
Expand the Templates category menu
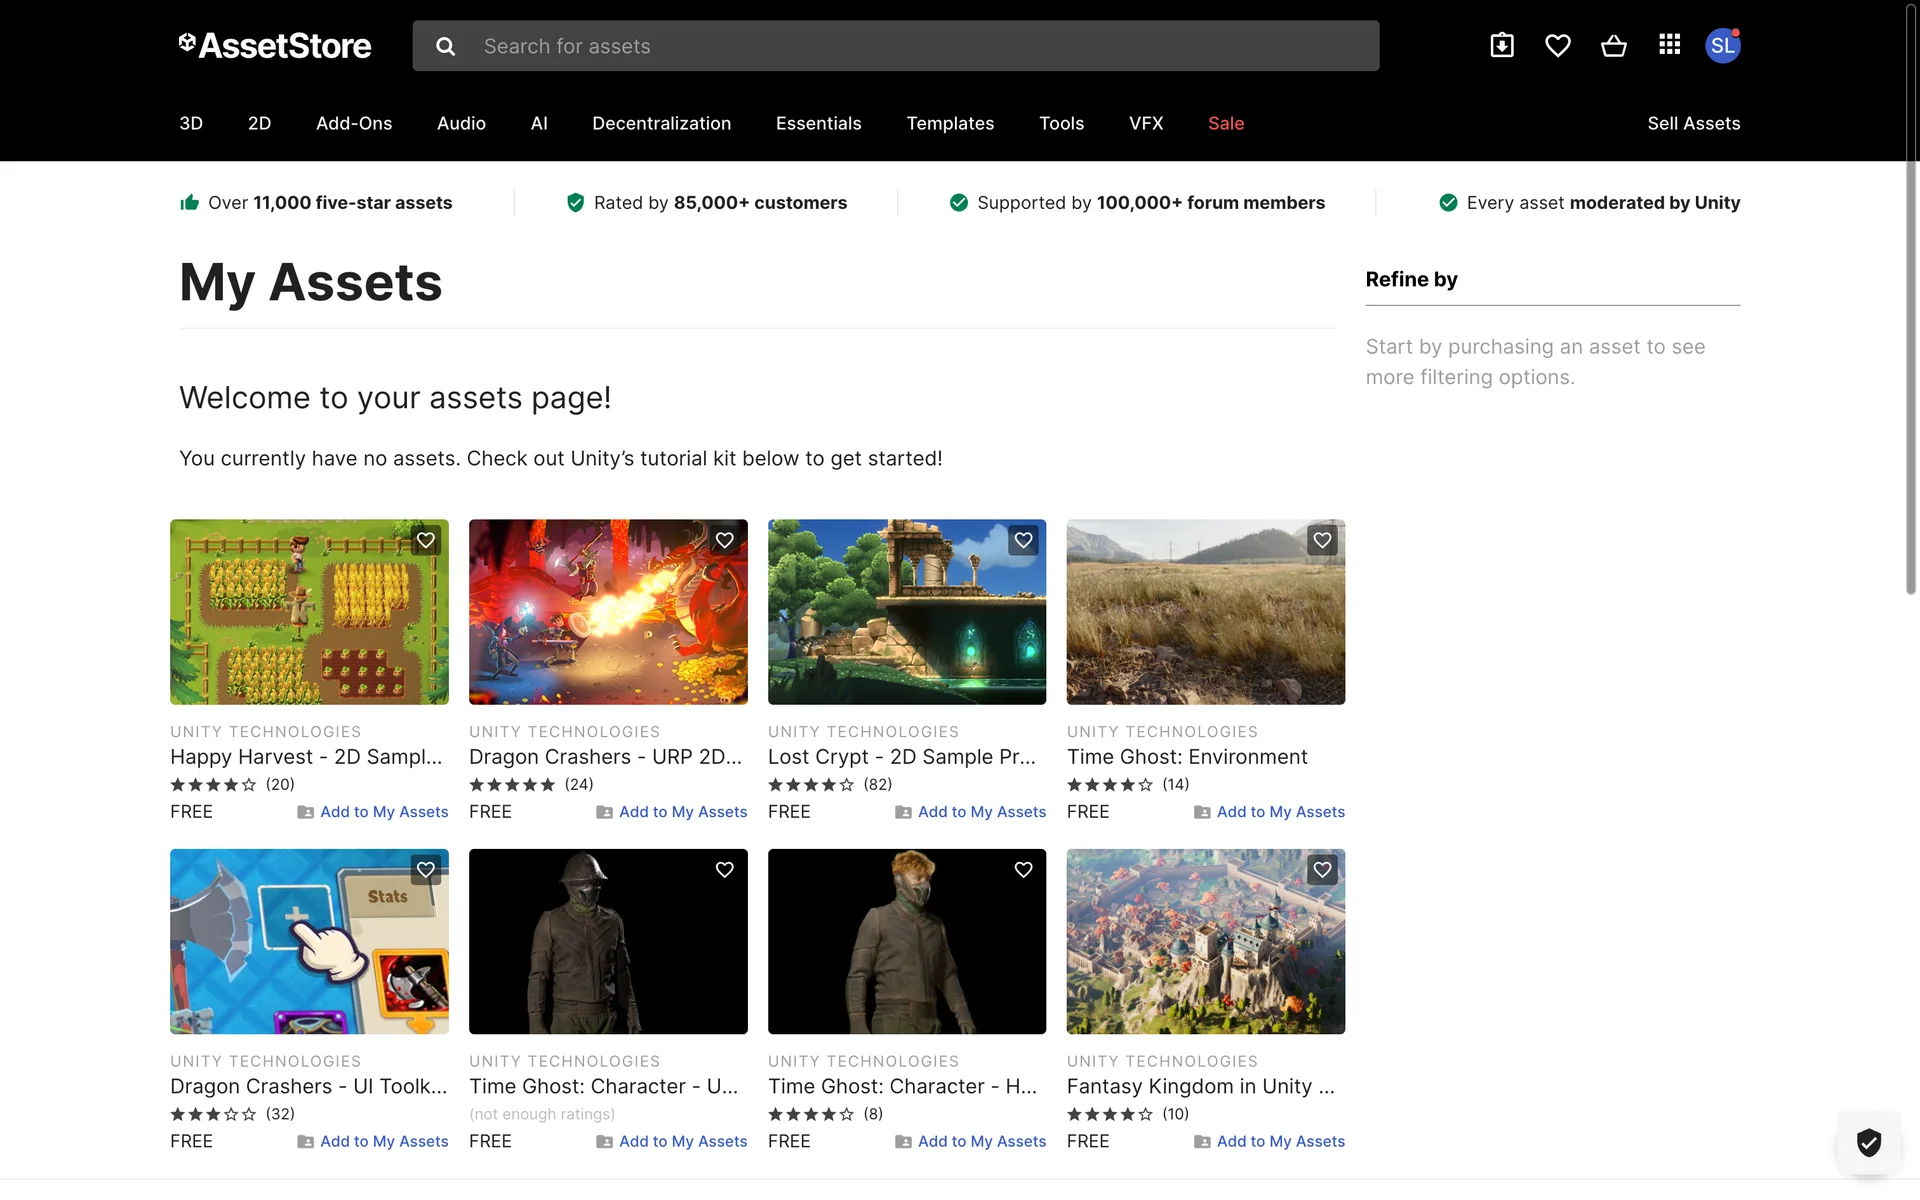click(x=949, y=123)
